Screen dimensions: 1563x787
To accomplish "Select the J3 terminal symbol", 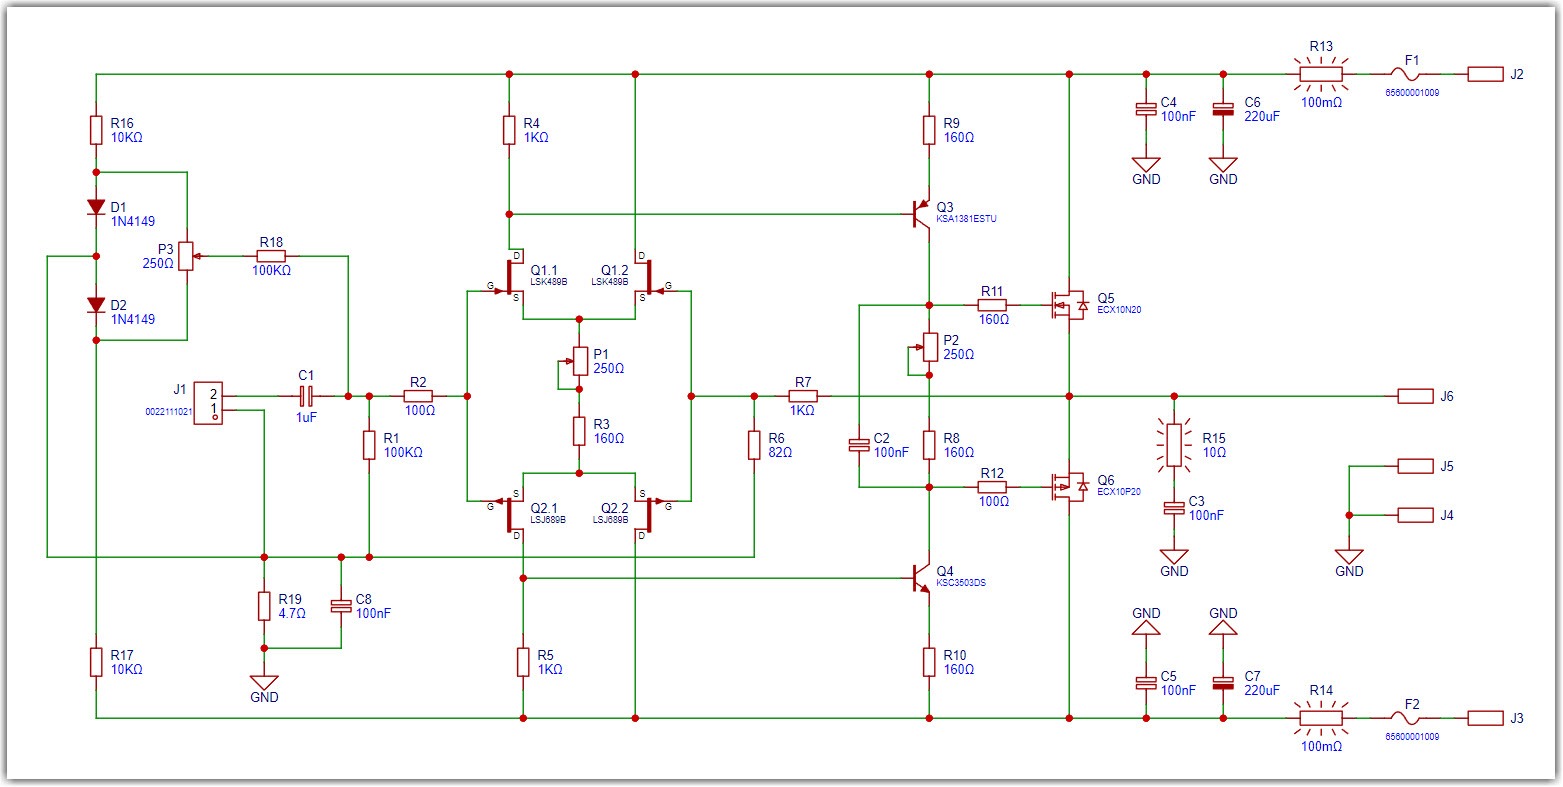I will tap(1486, 718).
